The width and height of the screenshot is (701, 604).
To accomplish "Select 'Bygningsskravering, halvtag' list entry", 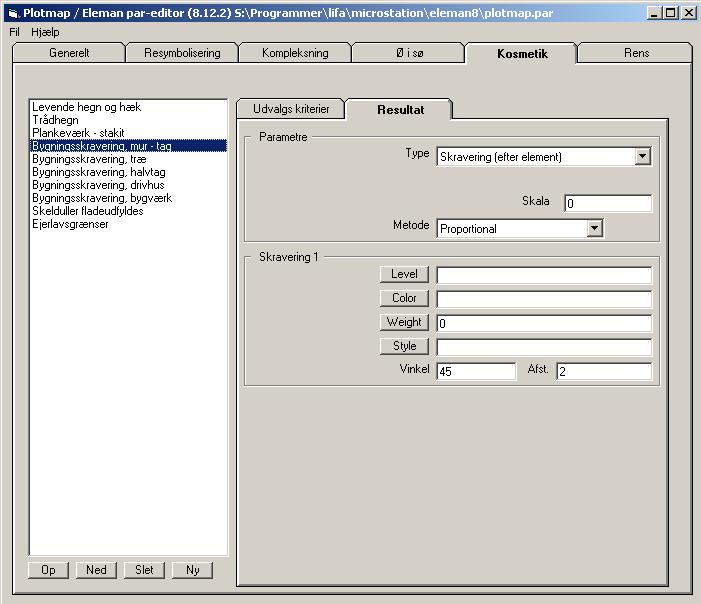I will pos(128,172).
